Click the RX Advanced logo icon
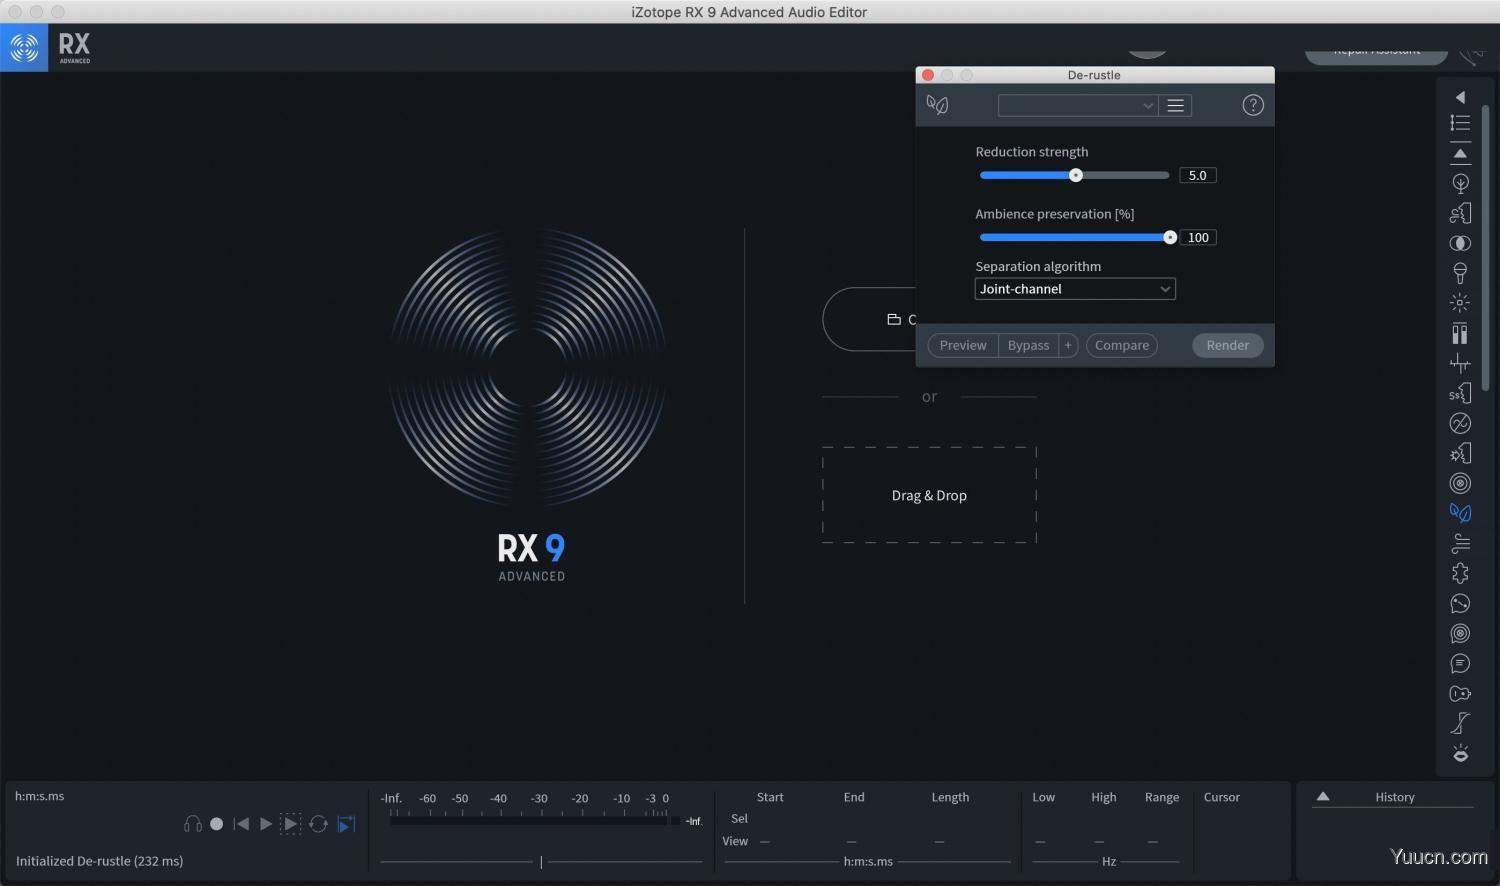Image resolution: width=1500 pixels, height=886 pixels. [24, 47]
